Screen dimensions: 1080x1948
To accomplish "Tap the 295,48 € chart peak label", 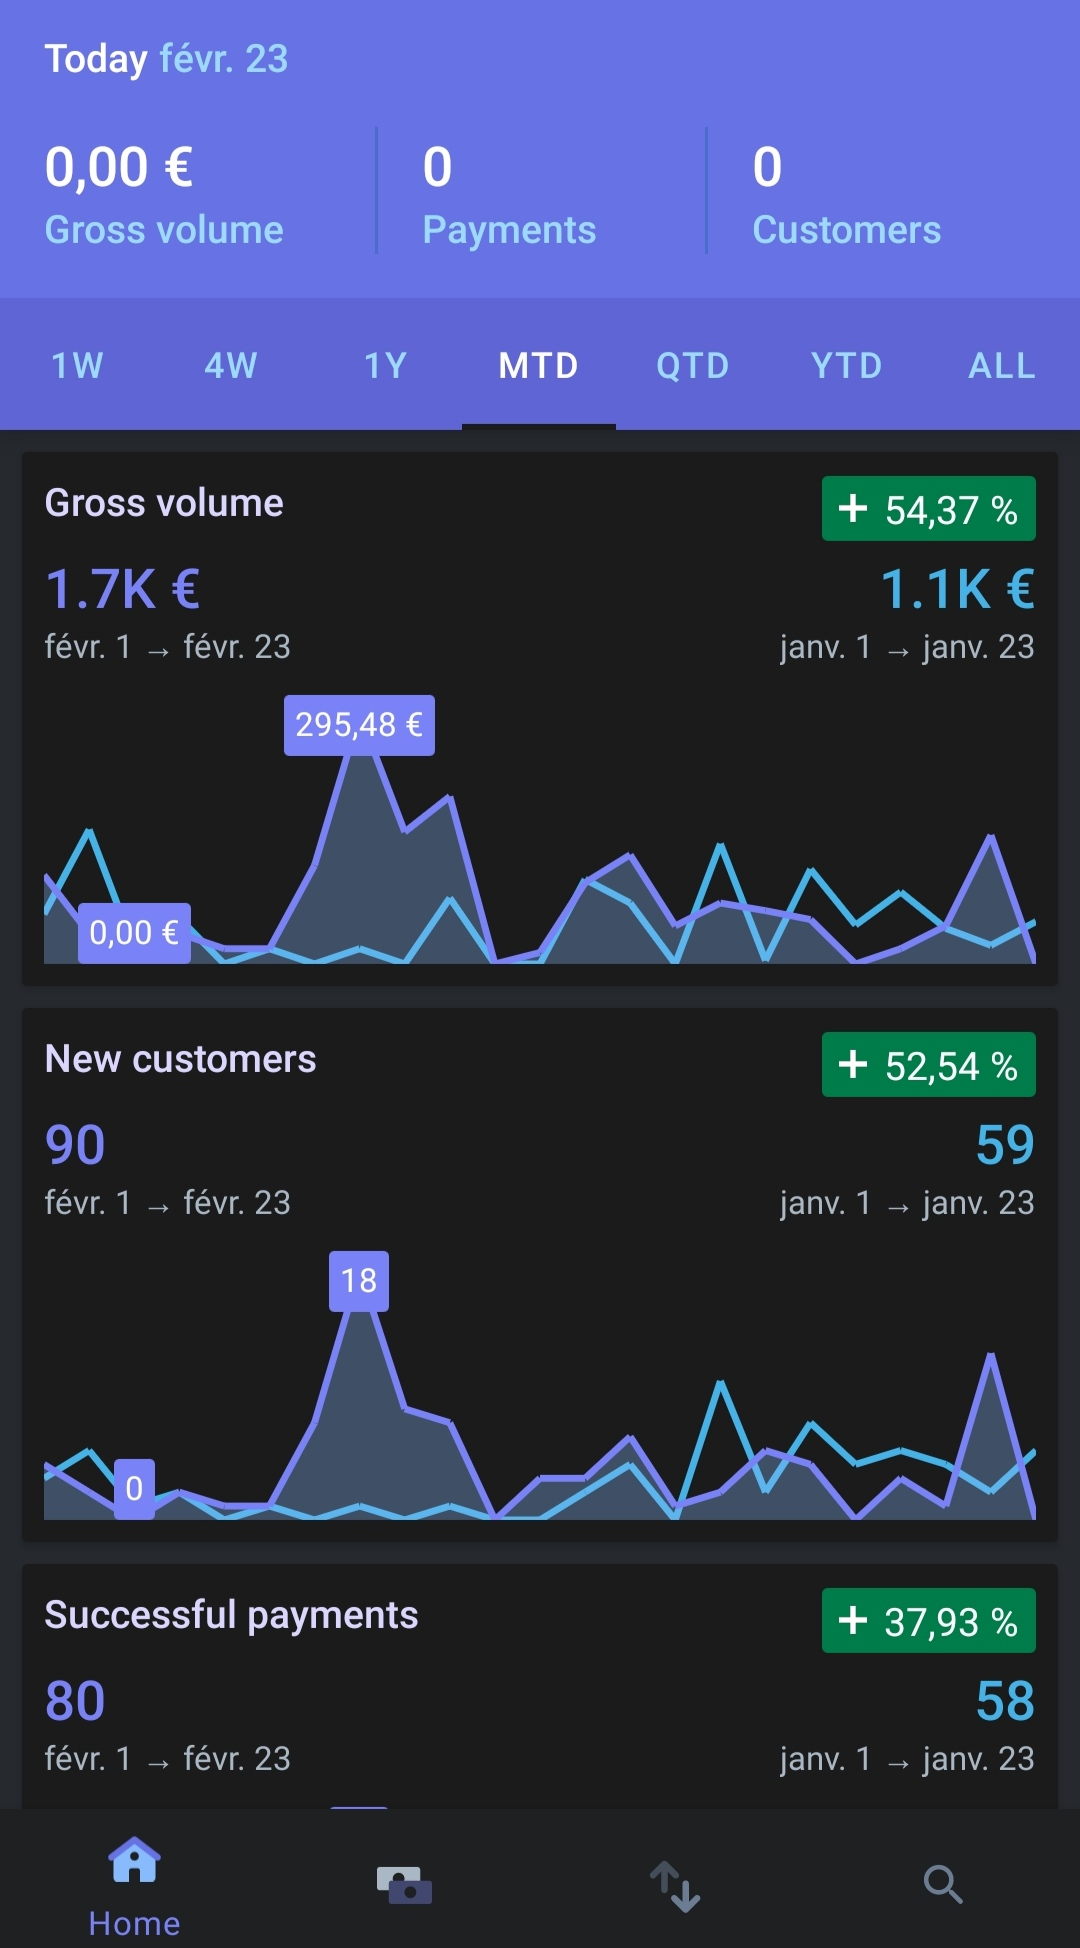I will pos(359,725).
